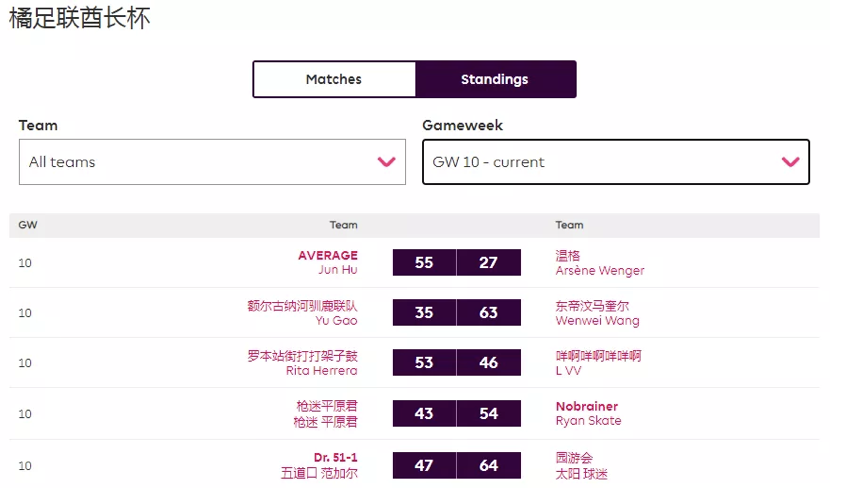Select Rita Herrera's team entry
Viewport: 864px width, 488px height.
point(321,371)
